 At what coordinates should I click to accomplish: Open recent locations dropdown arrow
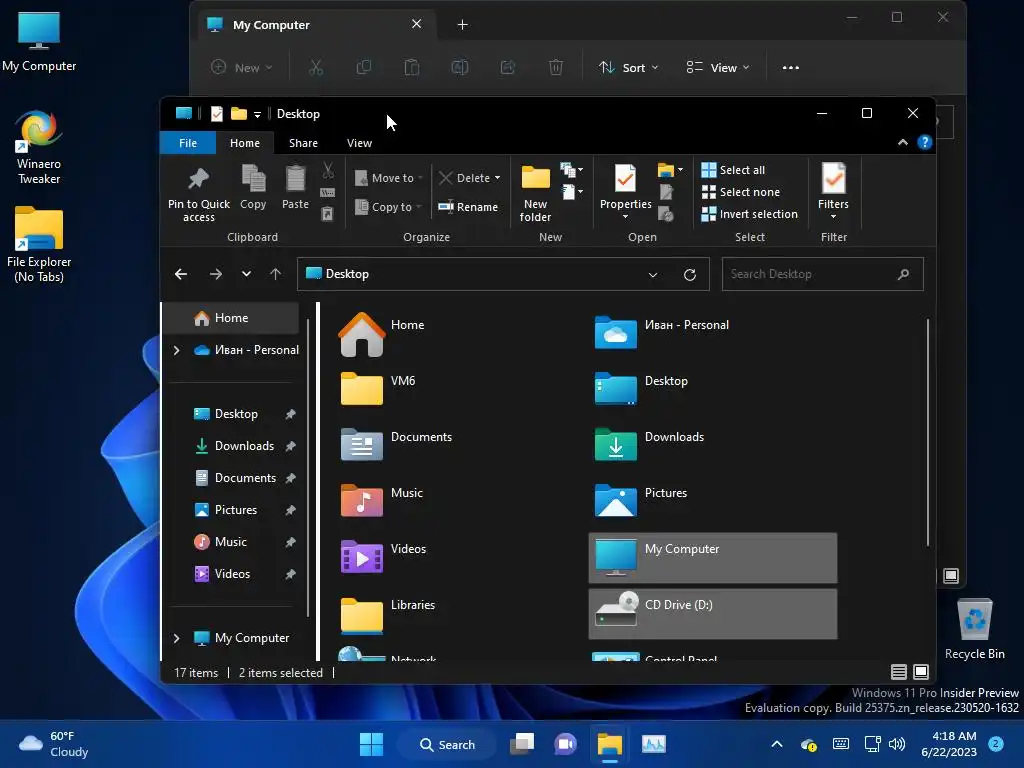(246, 274)
